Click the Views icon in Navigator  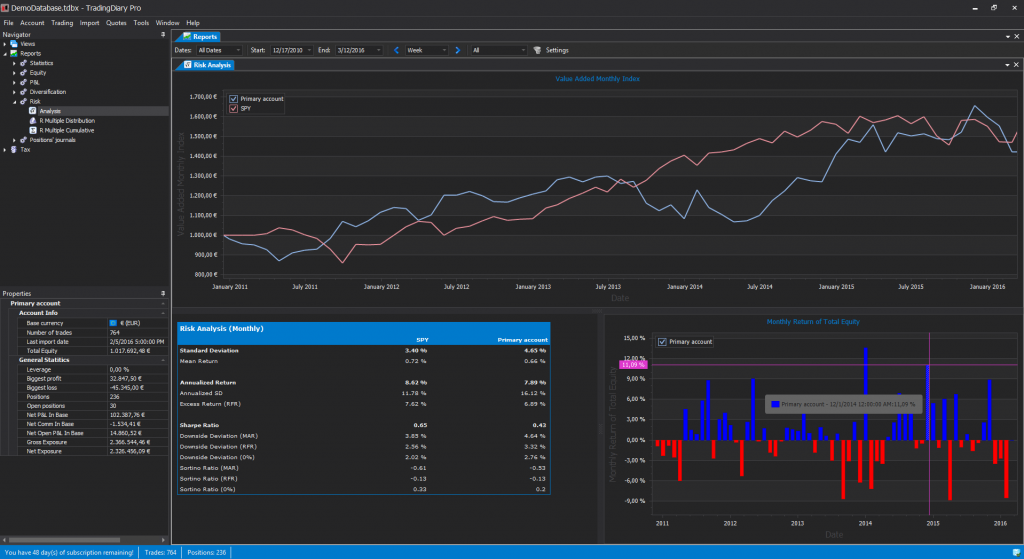(14, 44)
